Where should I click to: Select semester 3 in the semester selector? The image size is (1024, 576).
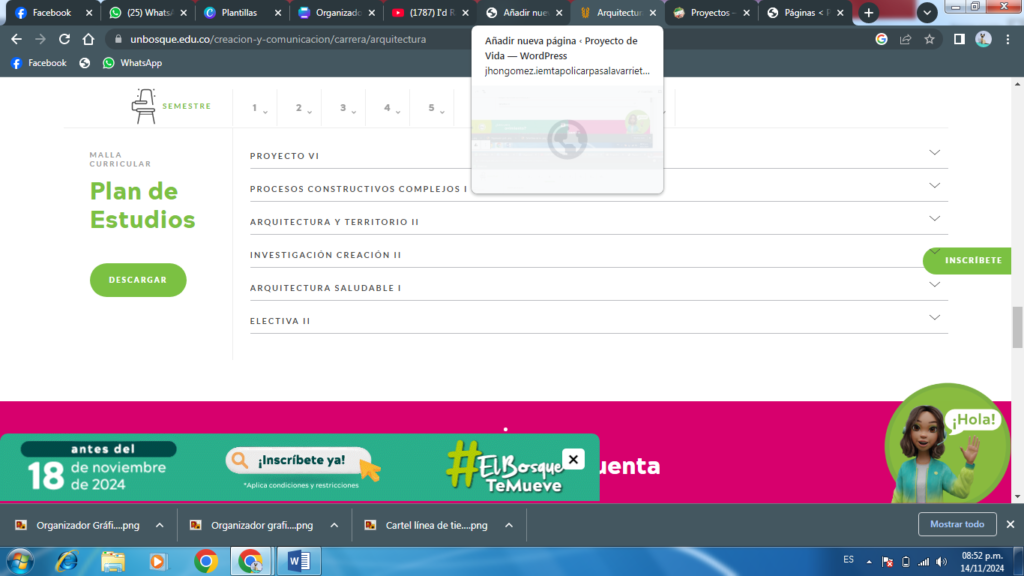(343, 108)
